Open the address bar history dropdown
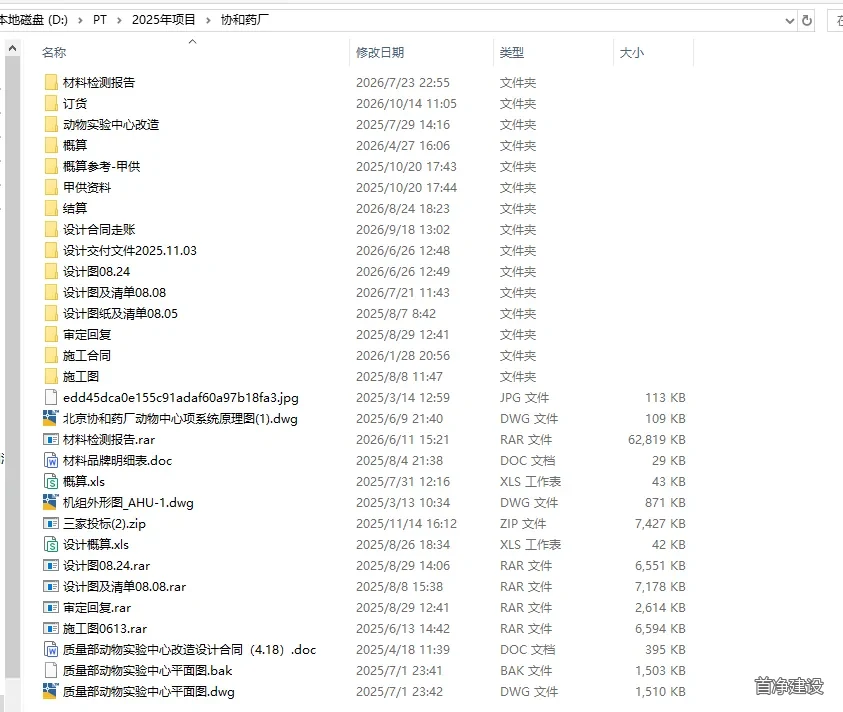This screenshot has width=843, height=712. 789,21
